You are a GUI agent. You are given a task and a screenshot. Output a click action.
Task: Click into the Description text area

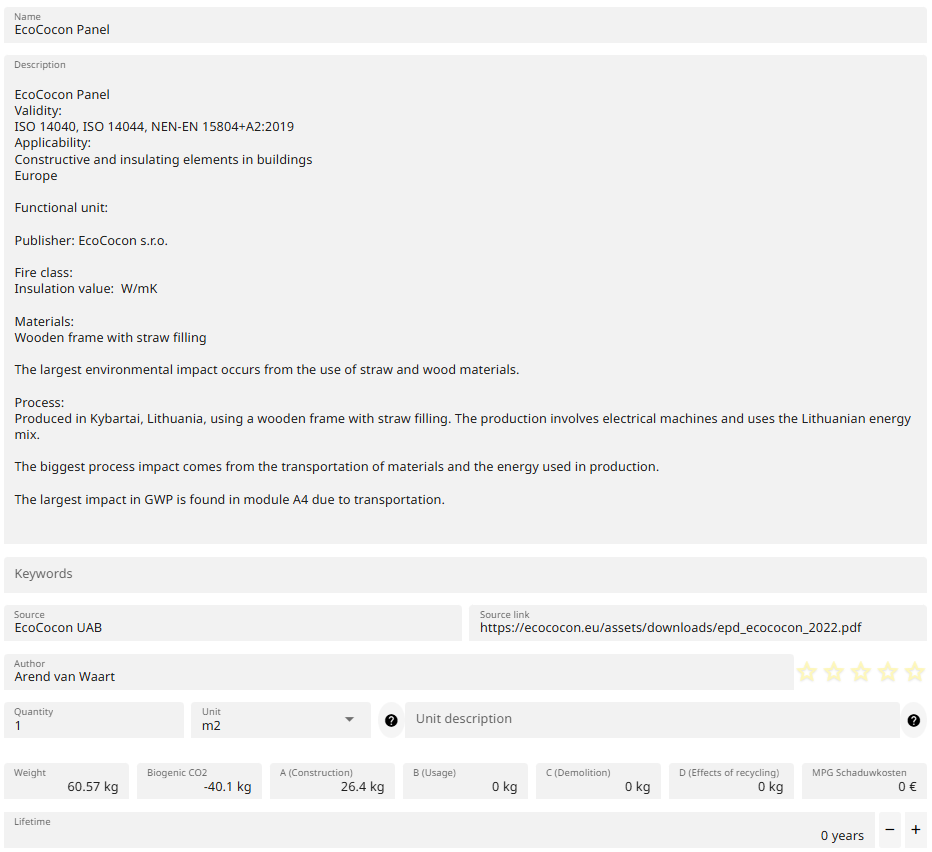465,300
